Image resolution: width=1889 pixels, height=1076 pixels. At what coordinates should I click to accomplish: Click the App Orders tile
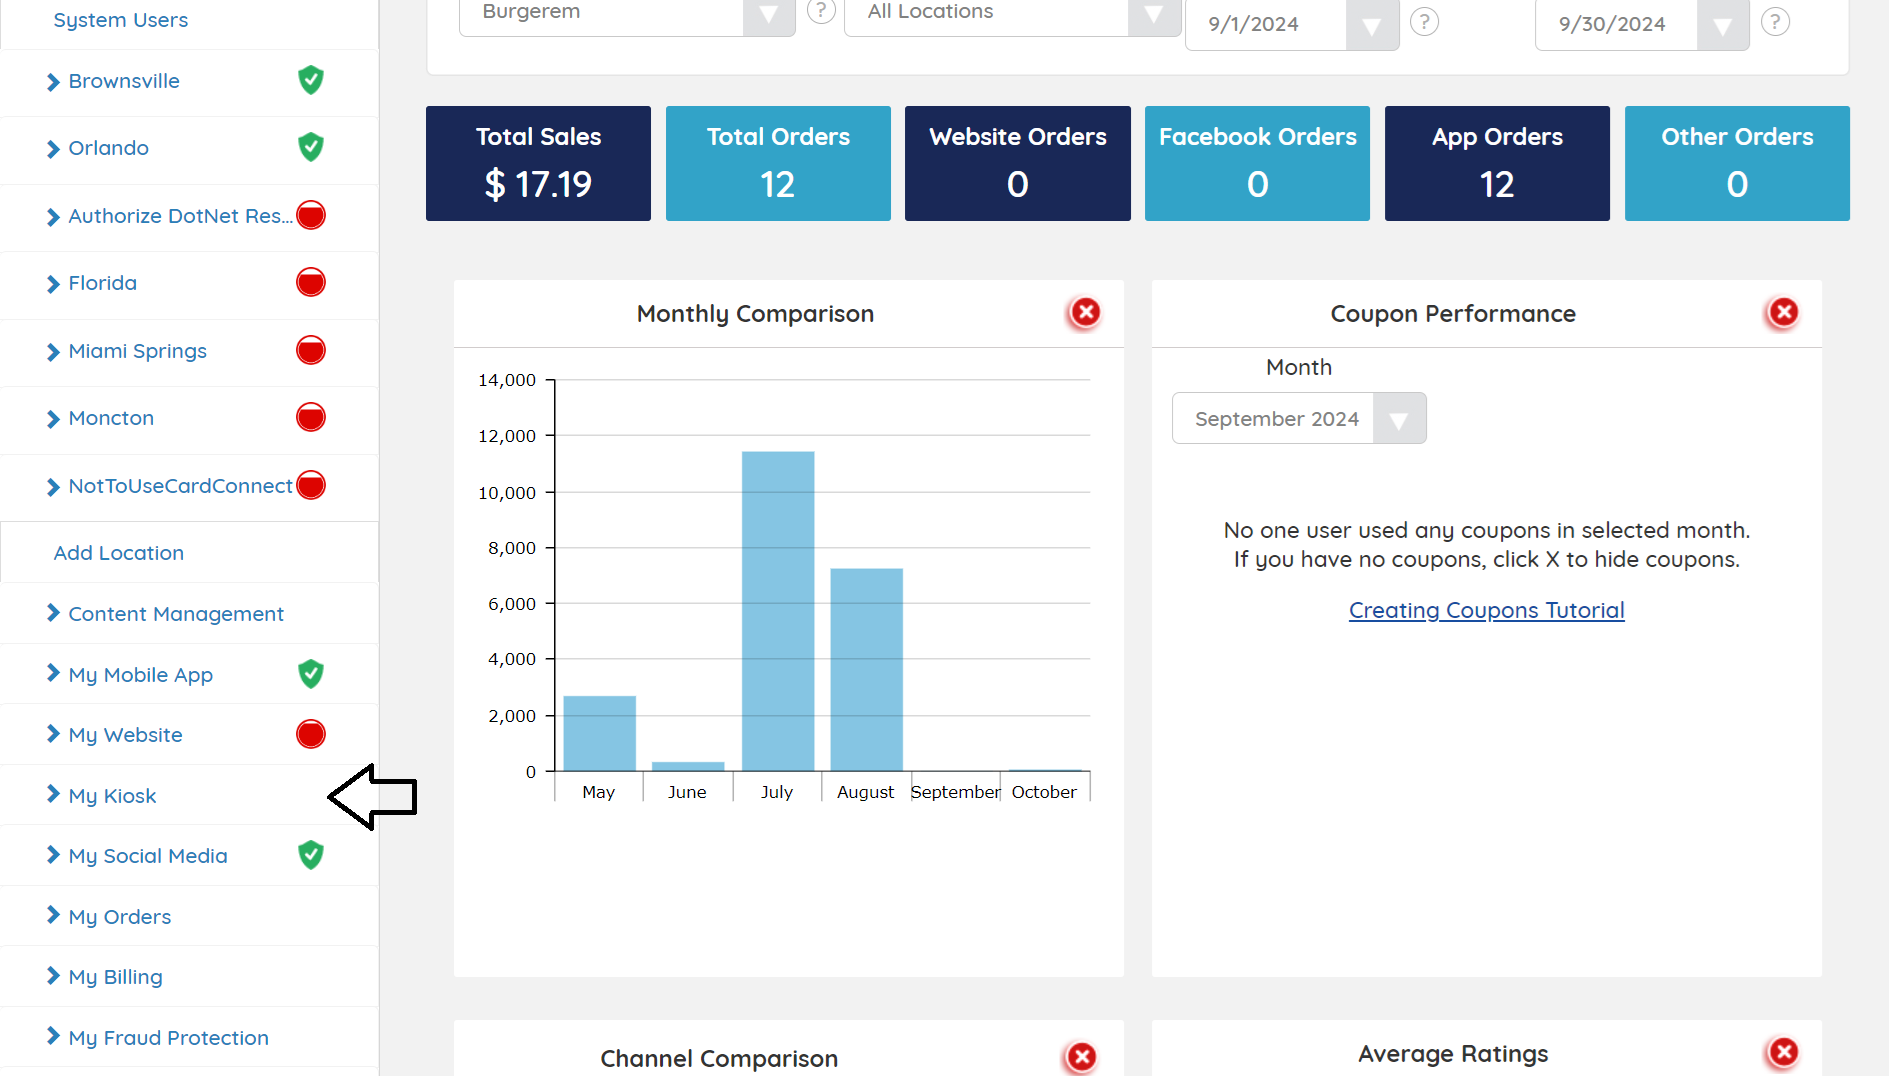1497,163
